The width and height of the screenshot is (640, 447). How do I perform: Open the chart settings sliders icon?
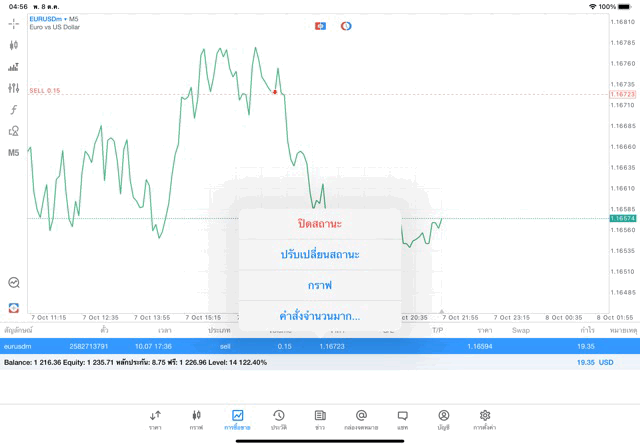[14, 88]
